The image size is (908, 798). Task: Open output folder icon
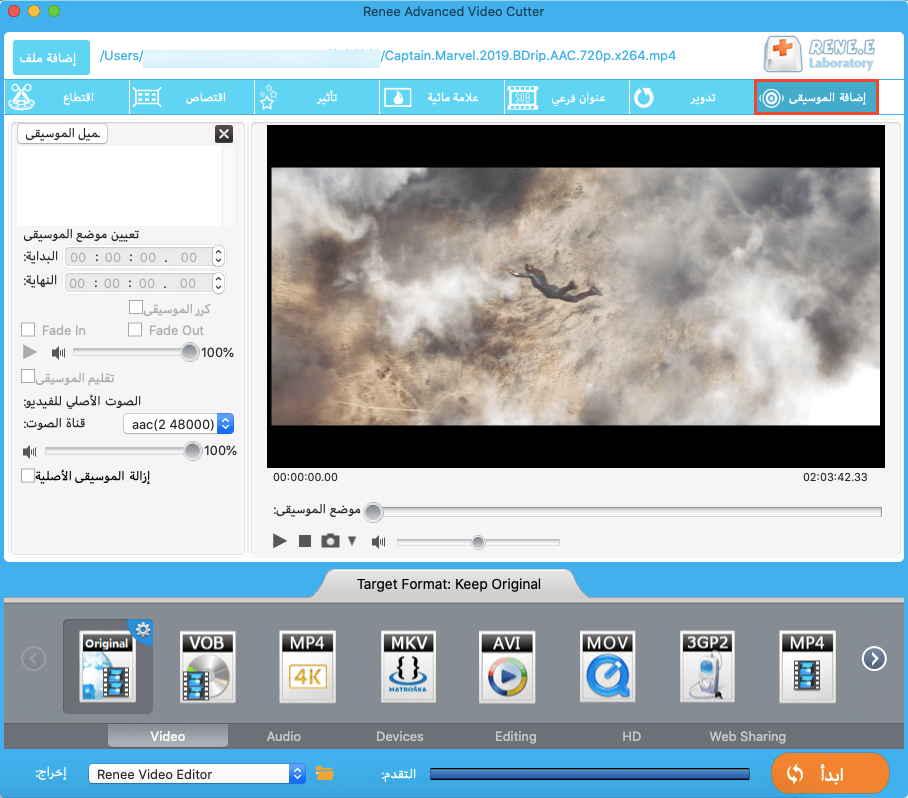(324, 773)
